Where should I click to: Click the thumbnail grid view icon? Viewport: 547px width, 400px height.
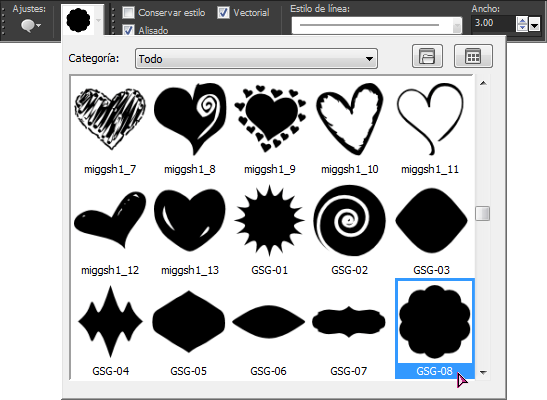[x=473, y=56]
